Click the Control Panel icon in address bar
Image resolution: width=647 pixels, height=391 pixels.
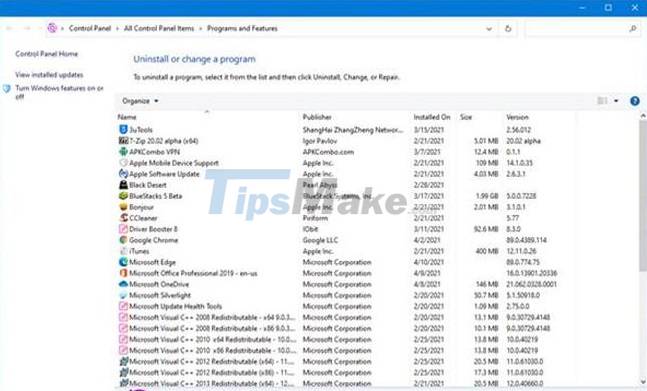pyautogui.click(x=52, y=28)
